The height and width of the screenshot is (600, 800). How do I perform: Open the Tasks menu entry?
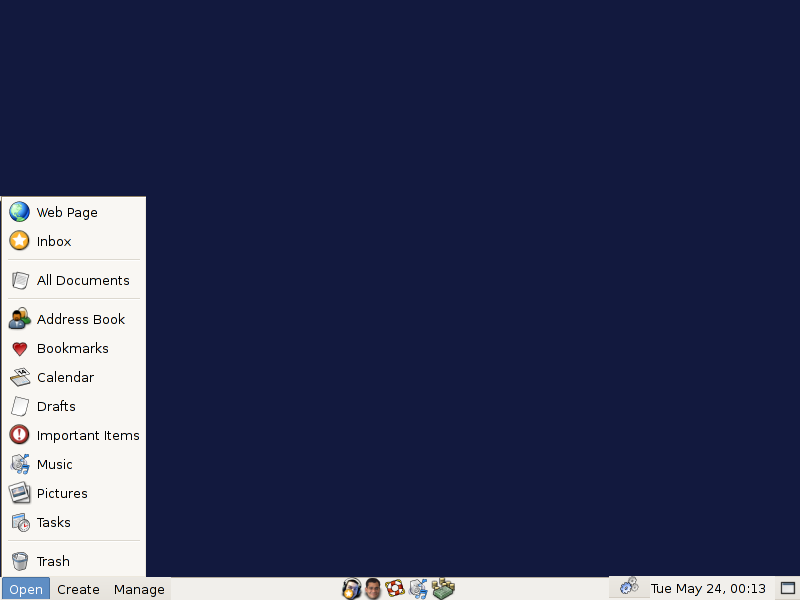[x=53, y=522]
